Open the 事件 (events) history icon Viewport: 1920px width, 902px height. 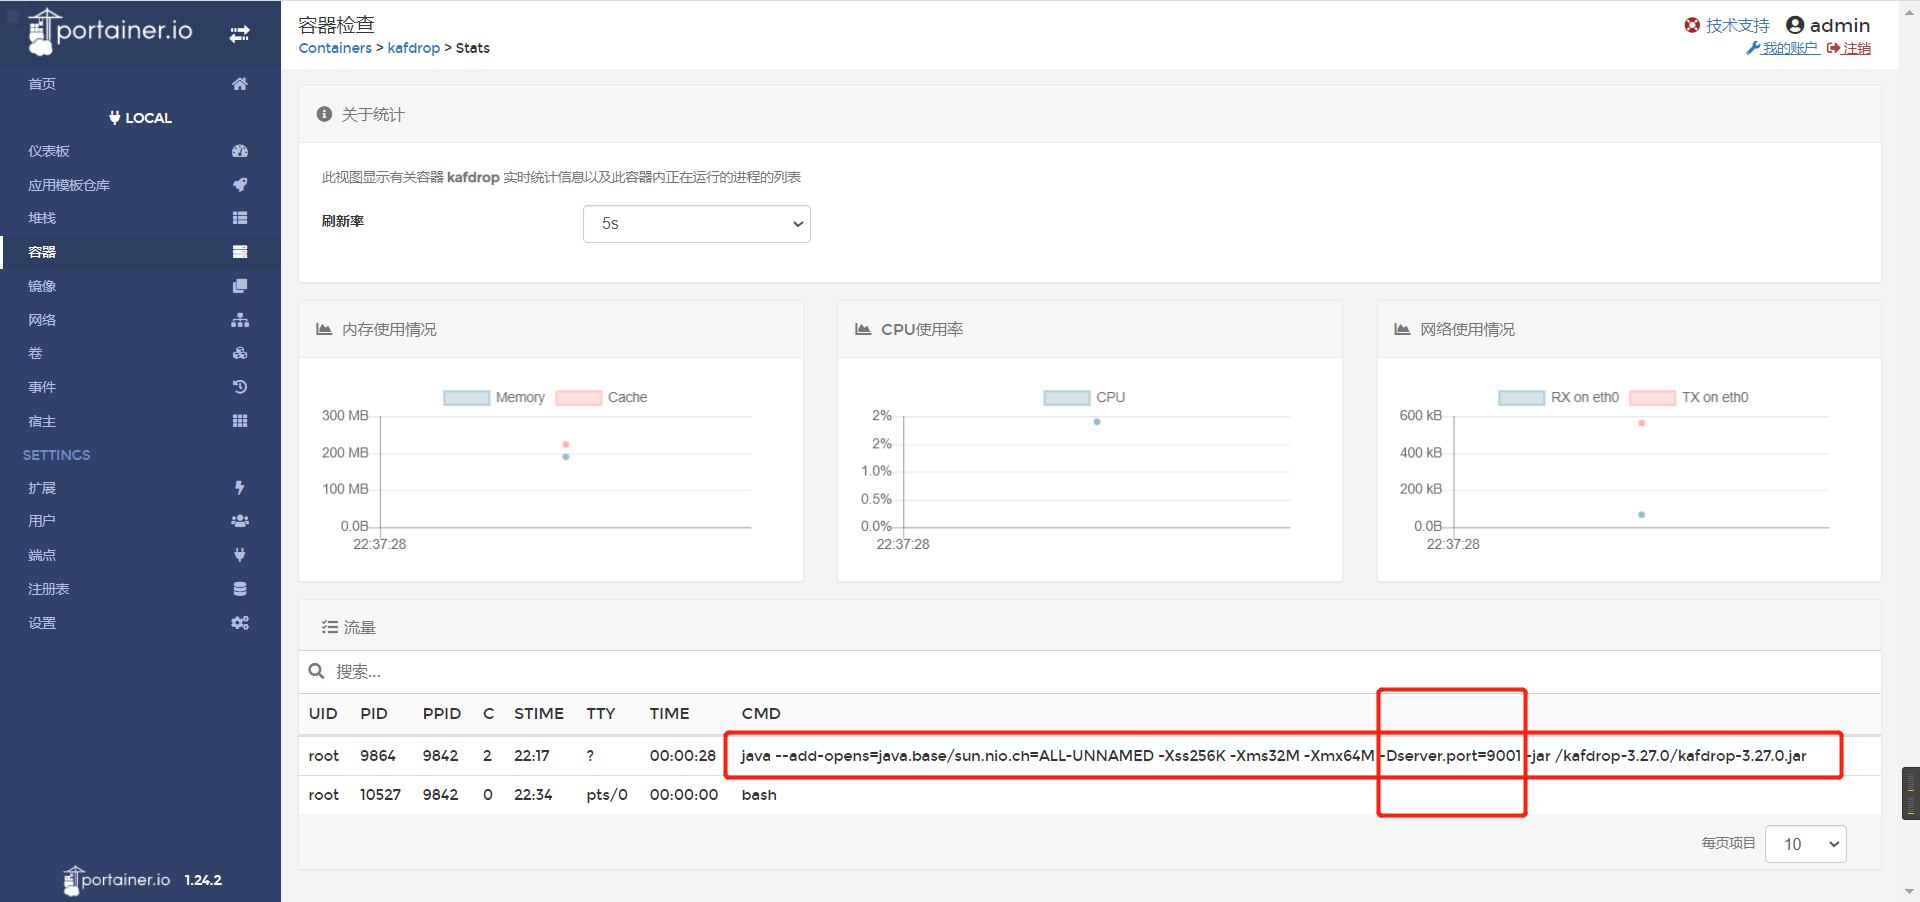pyautogui.click(x=239, y=387)
